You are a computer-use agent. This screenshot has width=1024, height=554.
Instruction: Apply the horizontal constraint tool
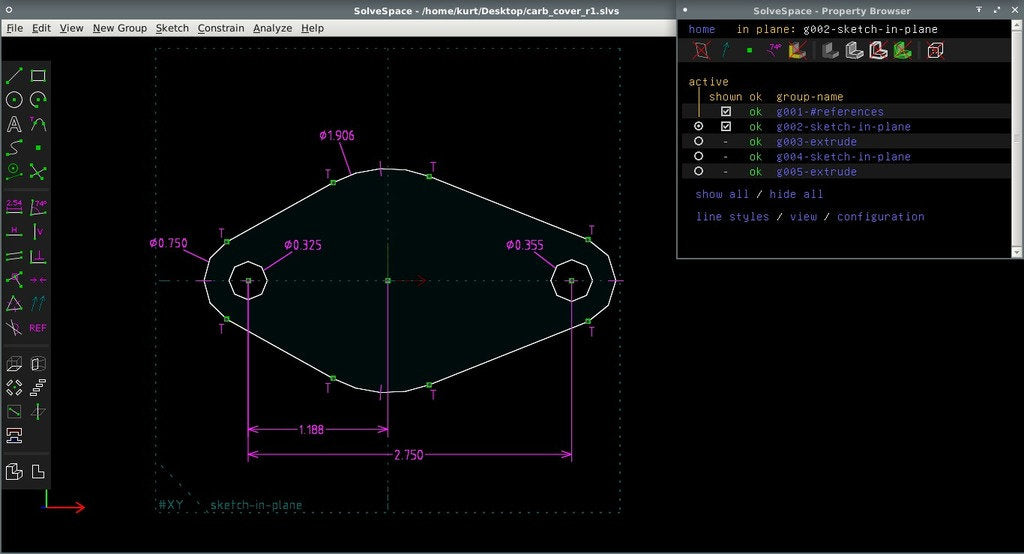point(14,231)
